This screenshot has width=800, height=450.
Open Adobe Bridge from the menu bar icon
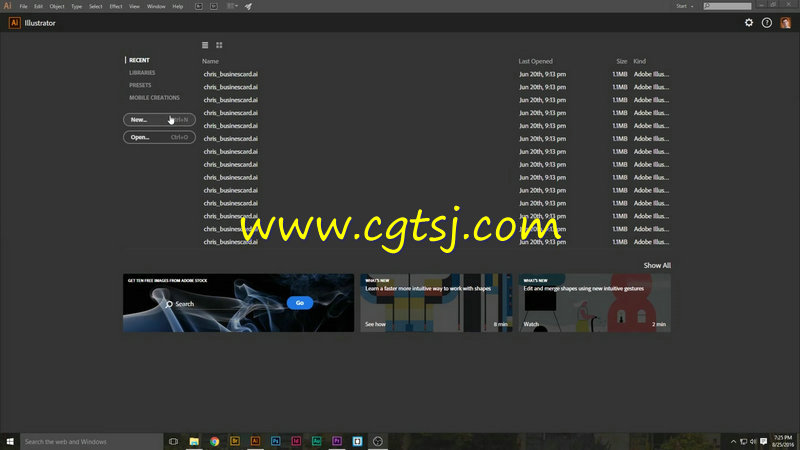coord(198,6)
